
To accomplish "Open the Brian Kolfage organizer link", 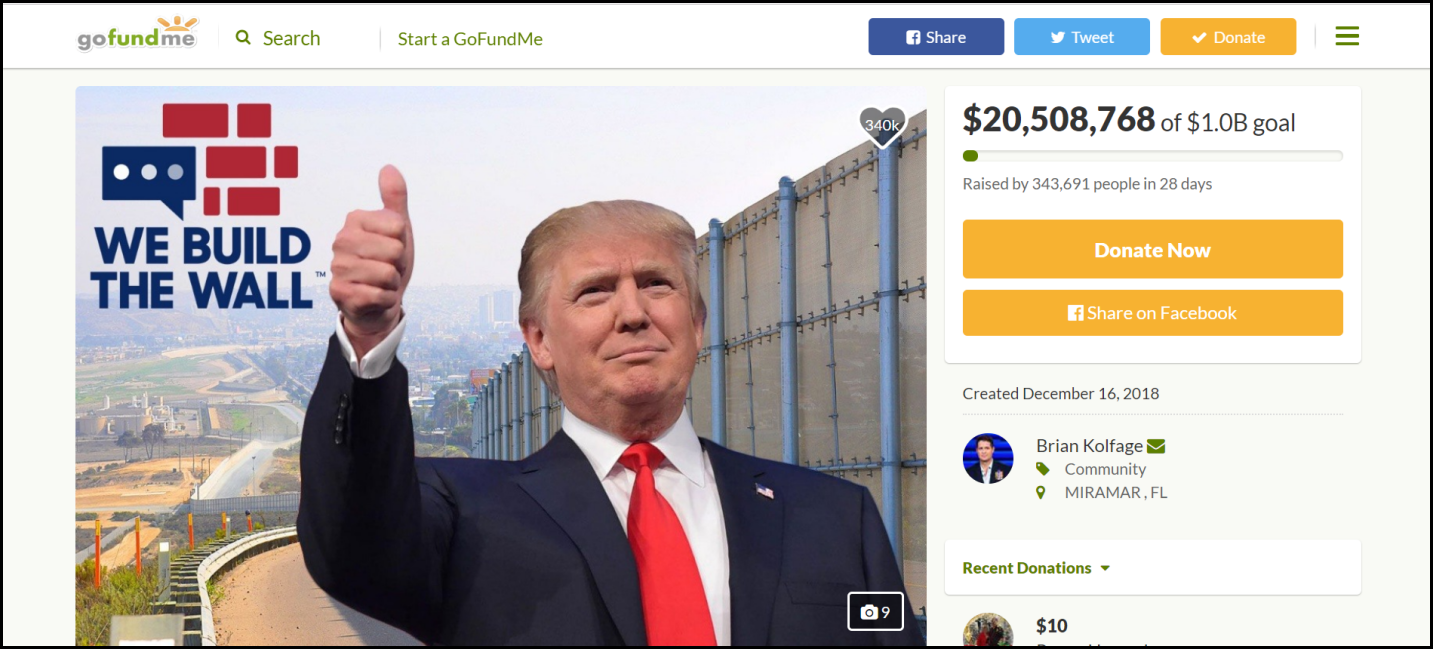I will coord(1089,446).
